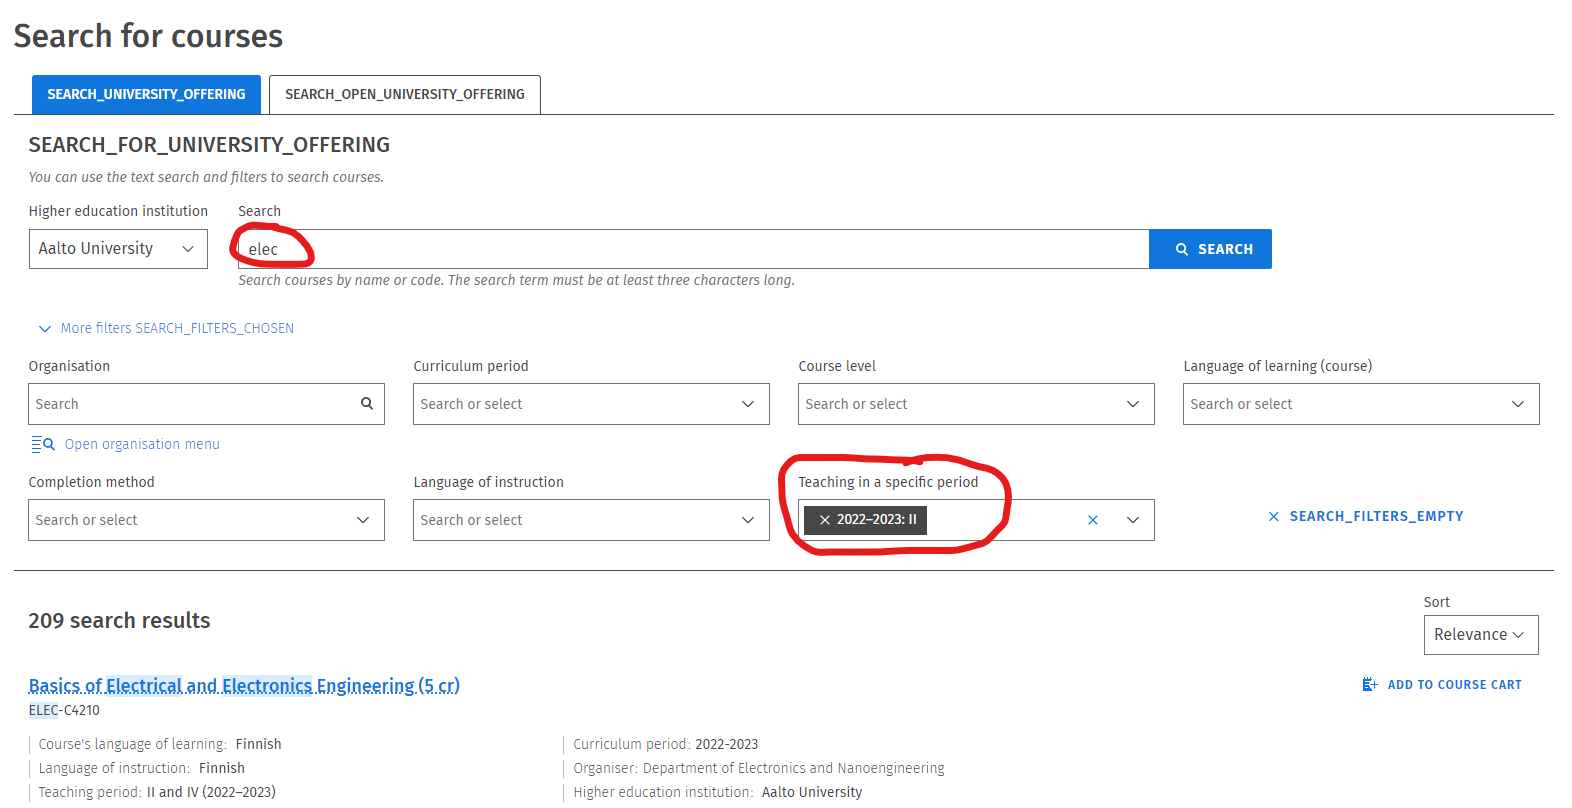Image resolution: width=1572 pixels, height=808 pixels.
Task: Clear the Teaching period field with blue X
Action: click(1093, 520)
